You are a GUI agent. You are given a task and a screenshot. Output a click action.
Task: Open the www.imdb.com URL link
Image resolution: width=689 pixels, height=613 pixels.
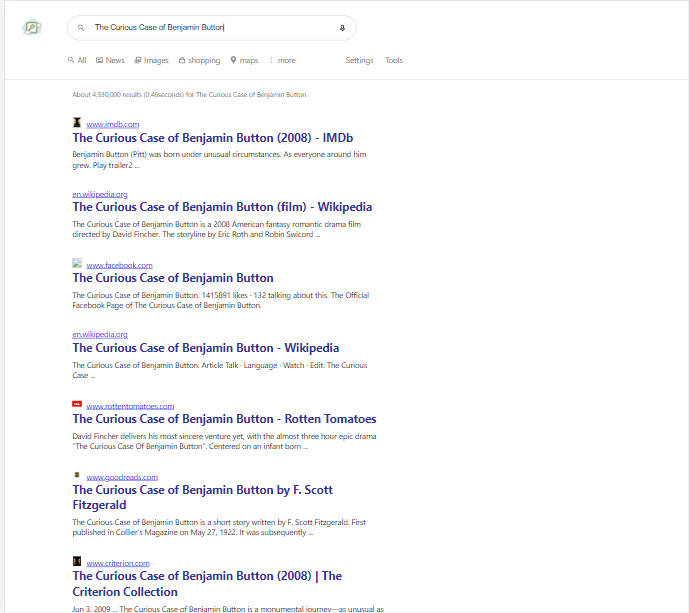(x=112, y=124)
